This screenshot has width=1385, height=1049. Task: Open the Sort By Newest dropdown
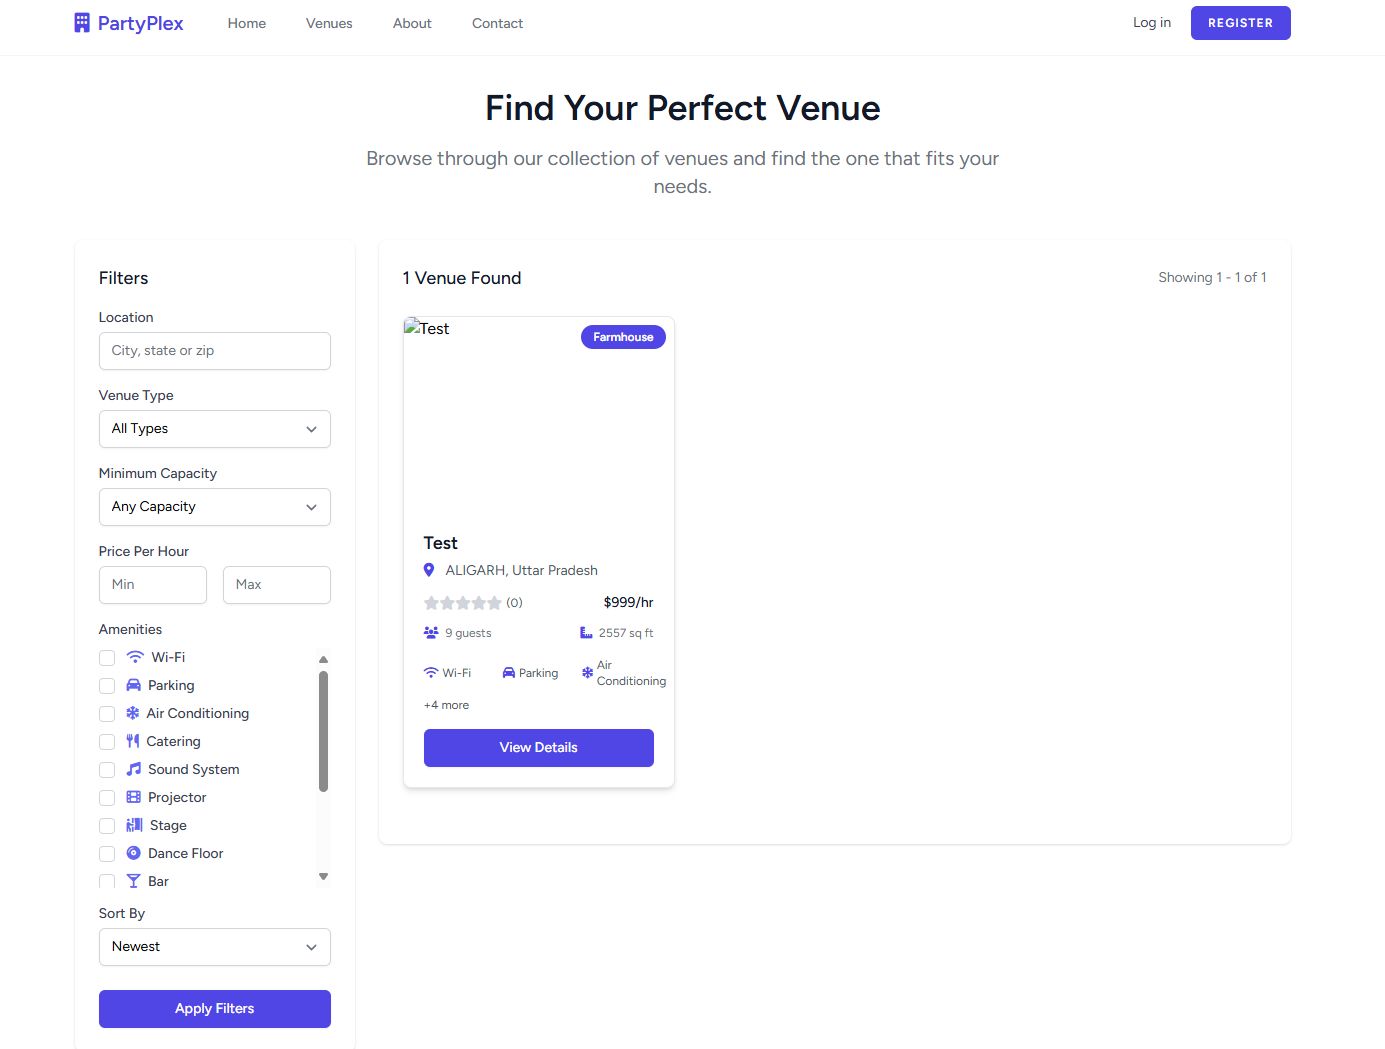214,947
